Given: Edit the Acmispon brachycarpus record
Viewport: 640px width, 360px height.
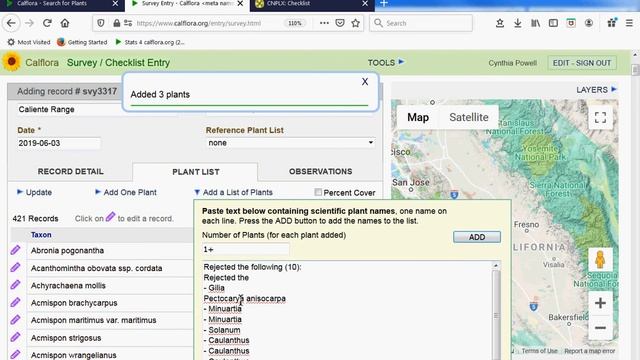Looking at the screenshot, I should (x=15, y=302).
